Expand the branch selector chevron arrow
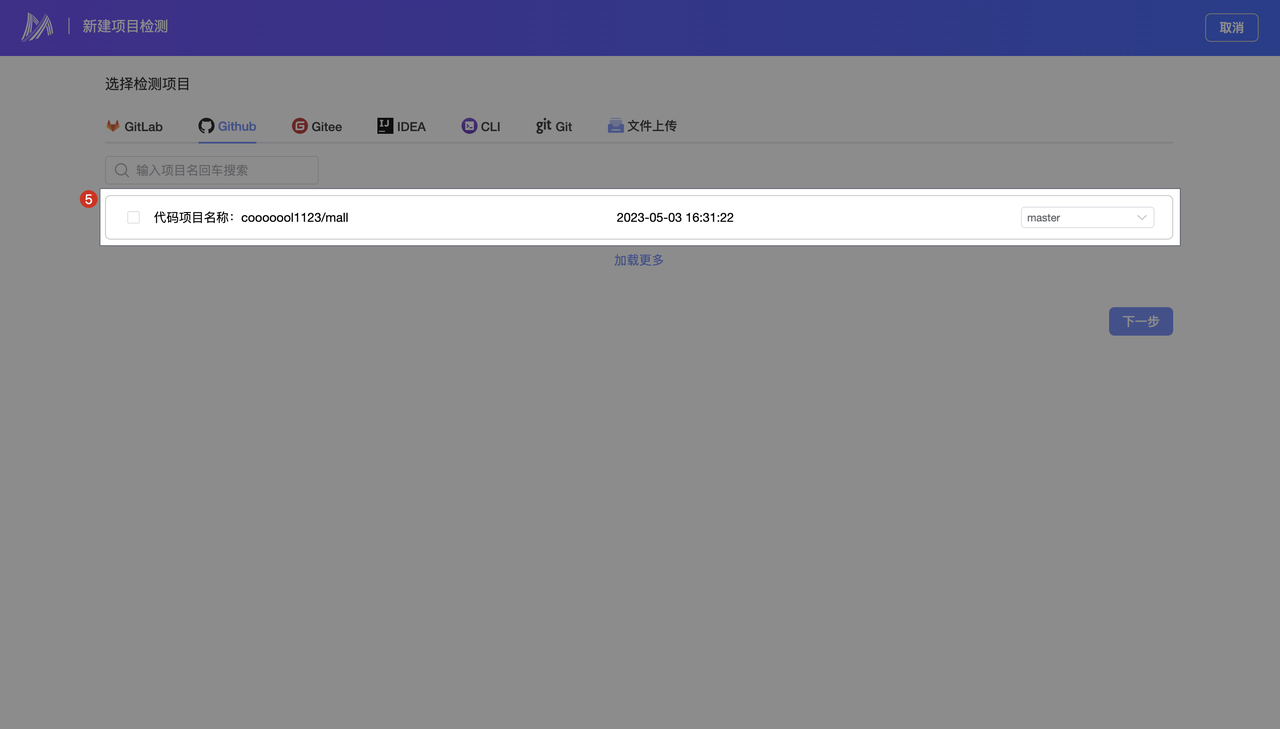1280x729 pixels. coord(1141,217)
